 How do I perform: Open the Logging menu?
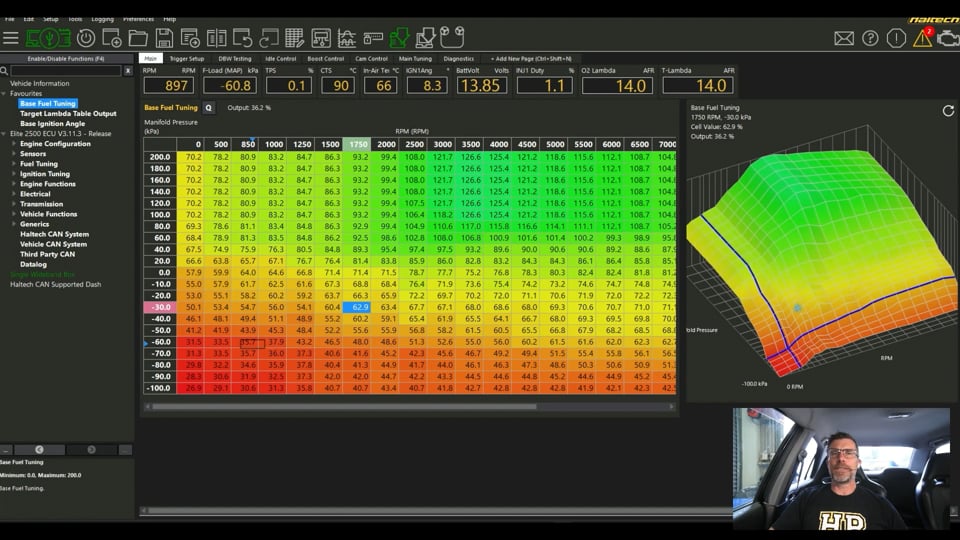click(x=102, y=19)
